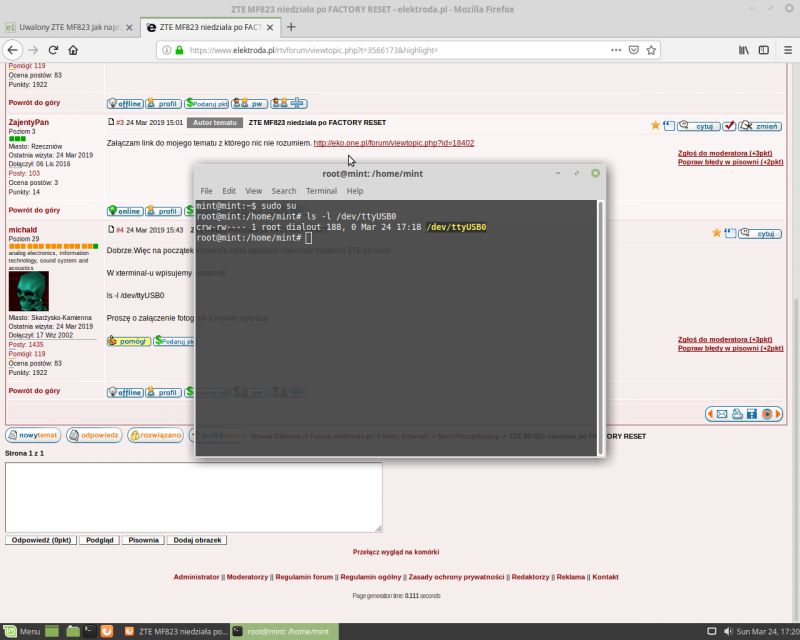Click the quick-quote icon on post #3
This screenshot has height=640, width=800.
(x=669, y=126)
